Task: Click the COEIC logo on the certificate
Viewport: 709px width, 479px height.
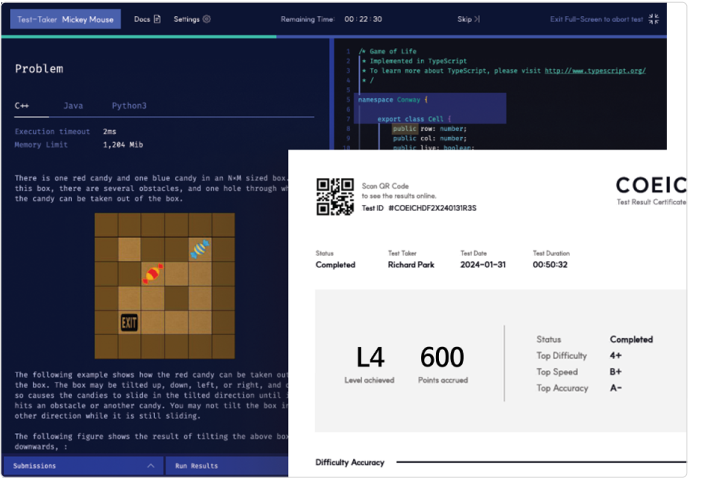Action: tap(650, 185)
